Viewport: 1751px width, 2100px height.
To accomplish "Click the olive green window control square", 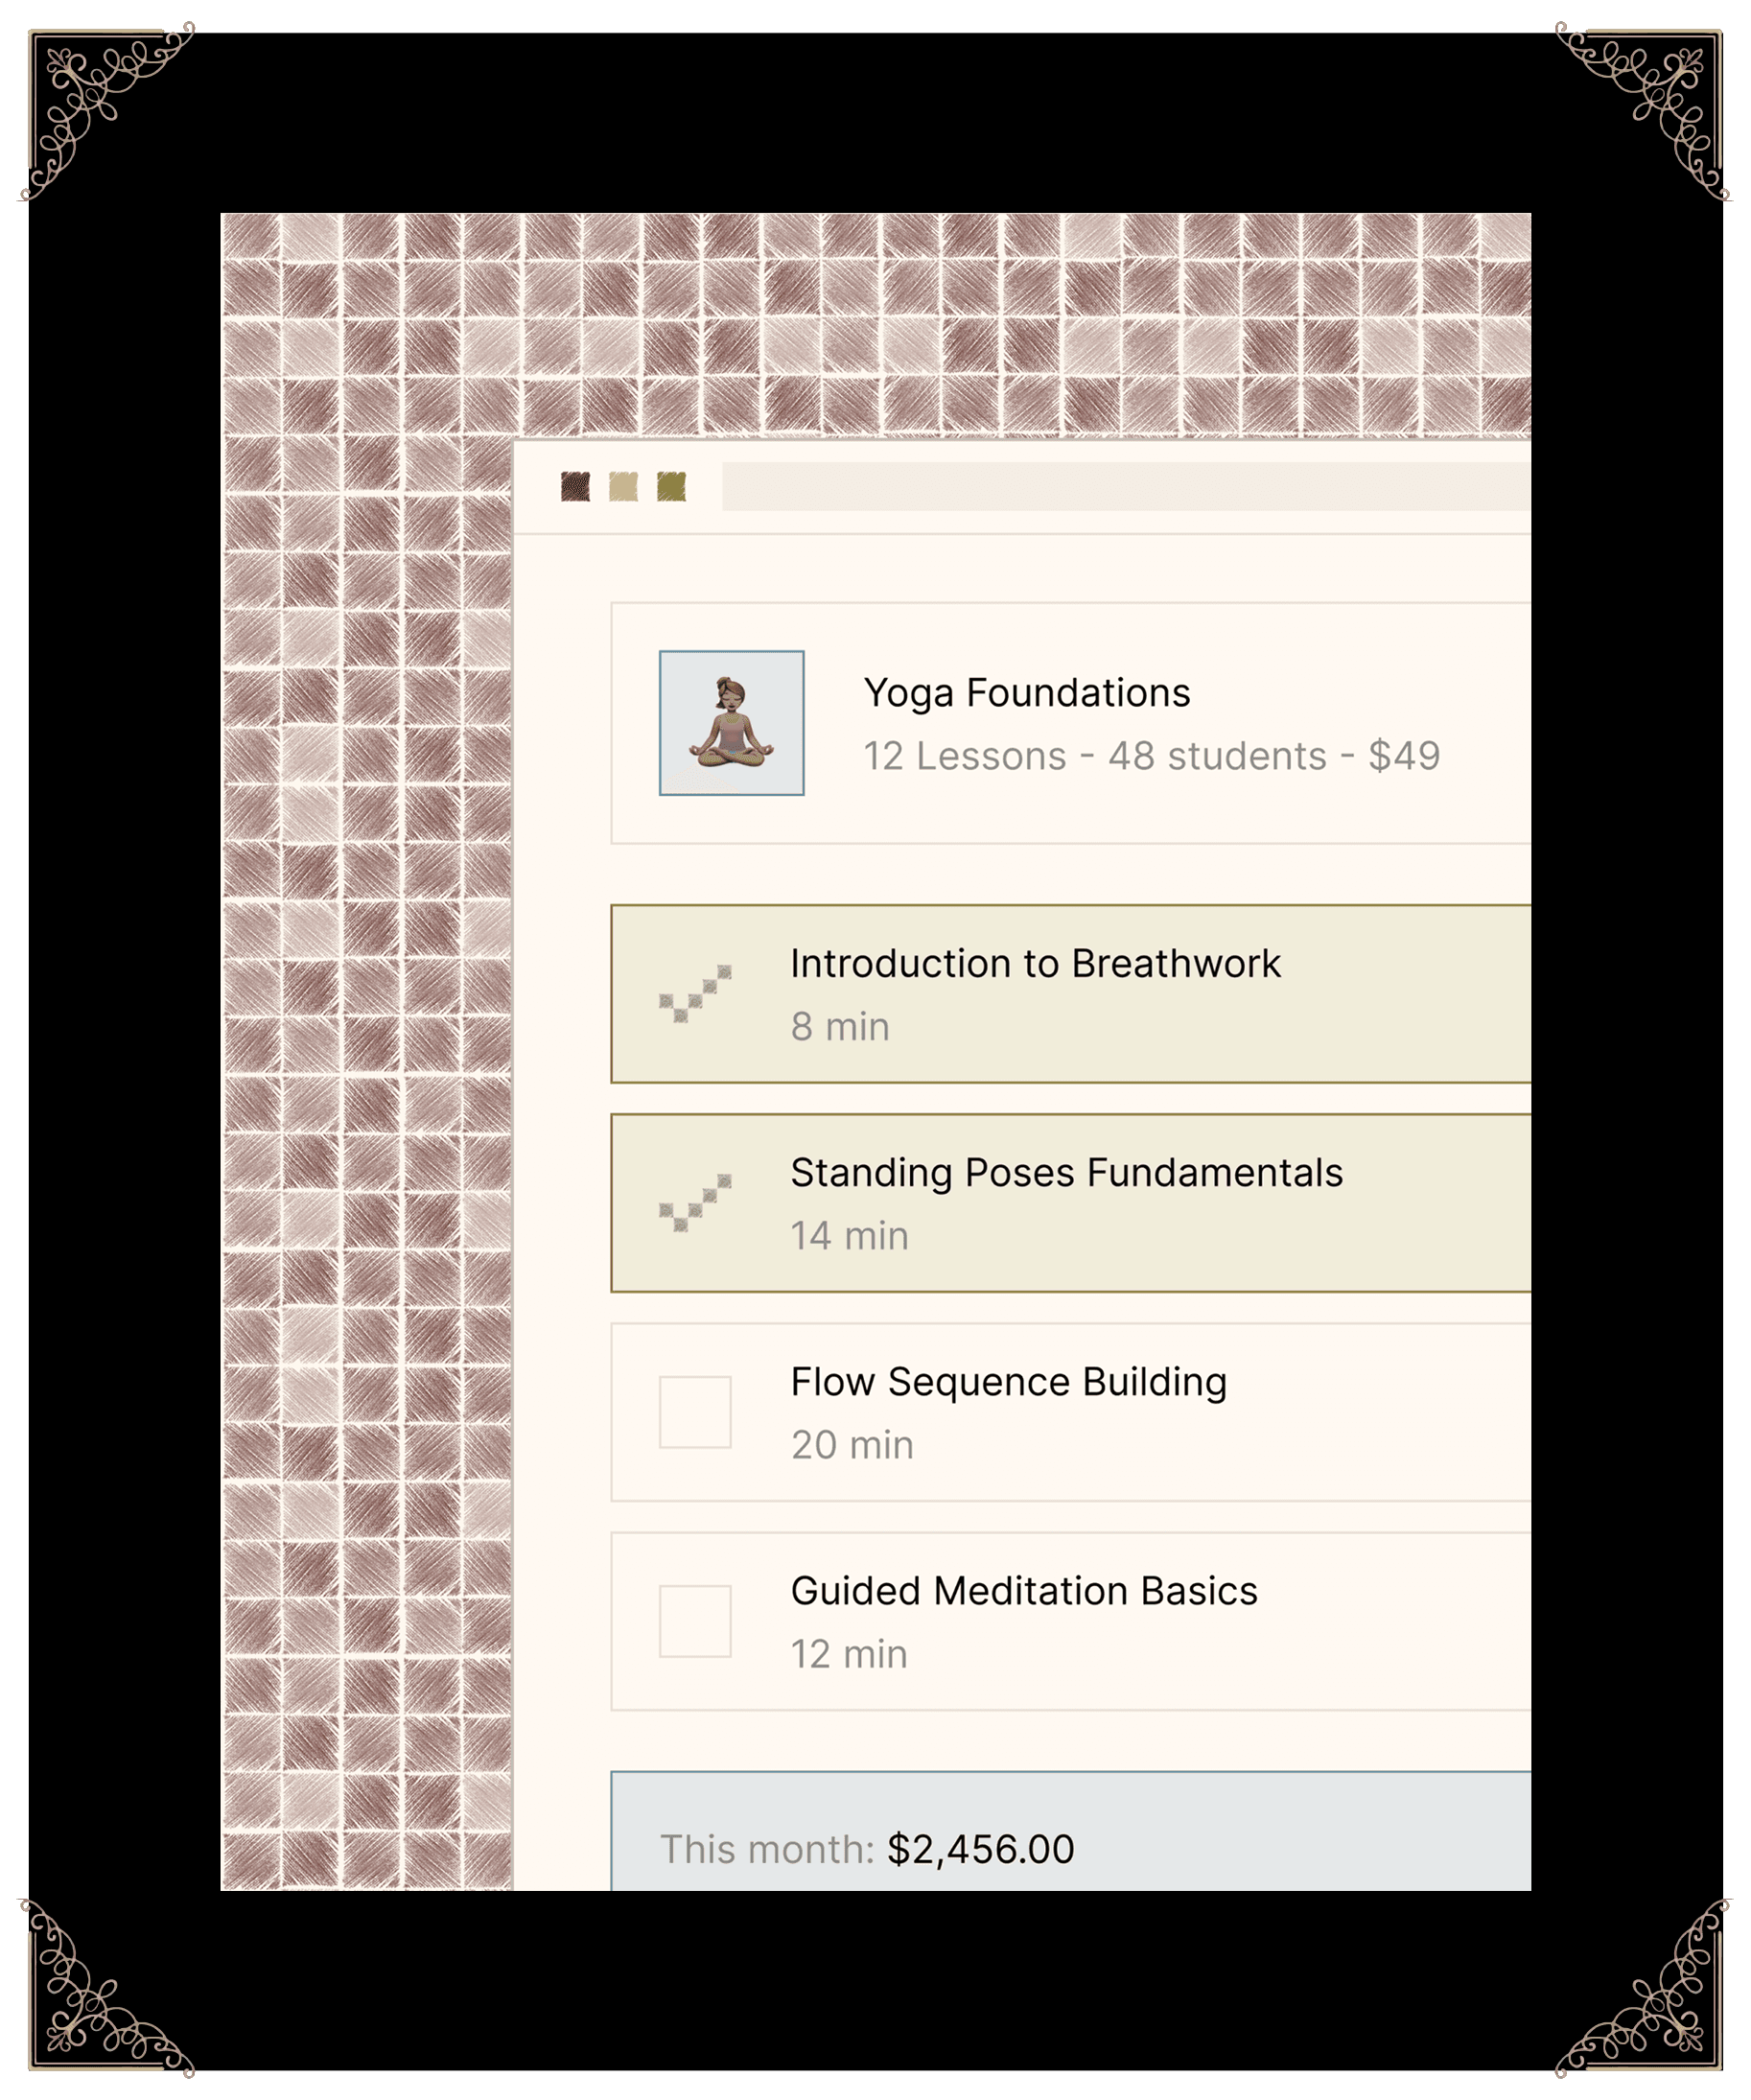I will click(671, 487).
